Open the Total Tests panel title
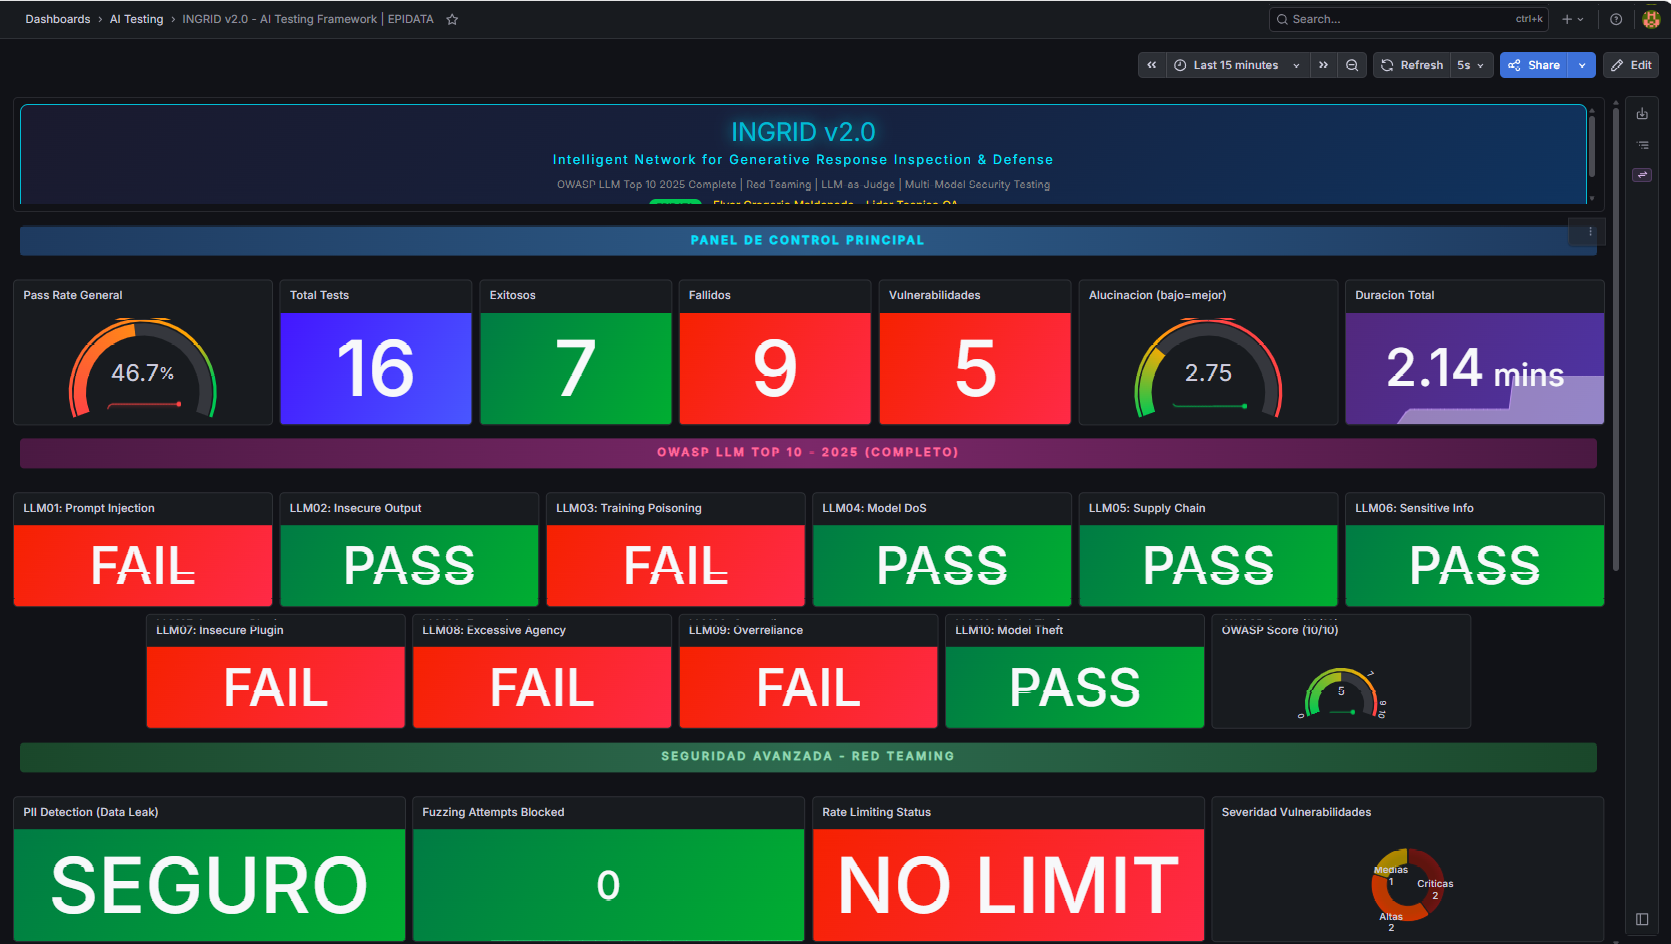The width and height of the screenshot is (1671, 944). tap(319, 295)
